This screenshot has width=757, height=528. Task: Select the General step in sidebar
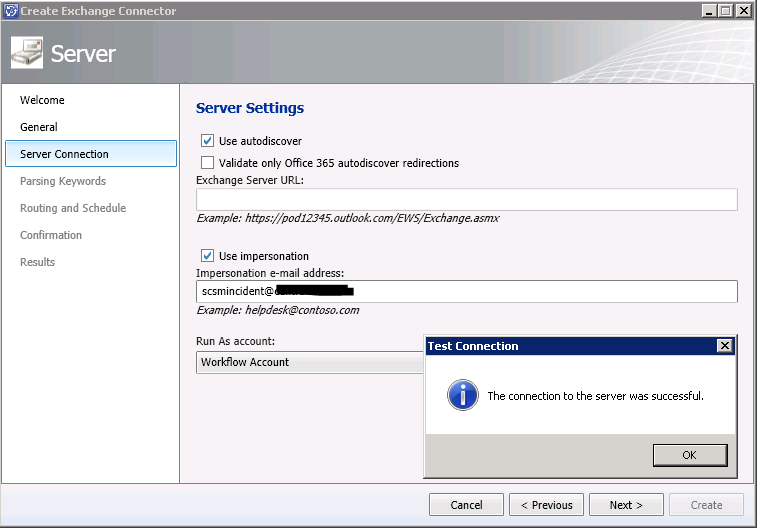pos(39,127)
